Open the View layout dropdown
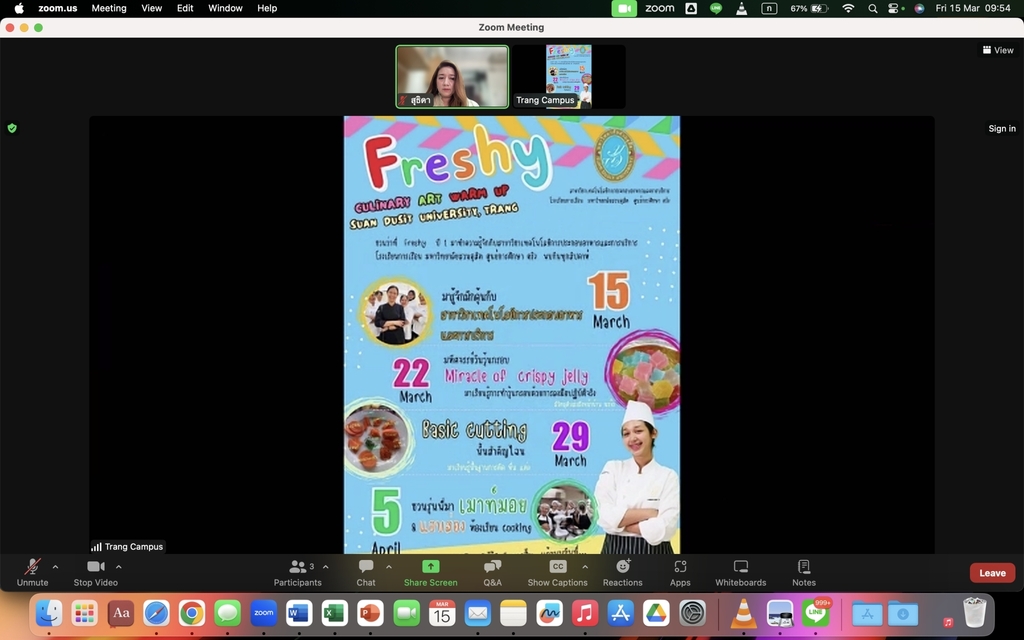The width and height of the screenshot is (1024, 640). pos(998,50)
